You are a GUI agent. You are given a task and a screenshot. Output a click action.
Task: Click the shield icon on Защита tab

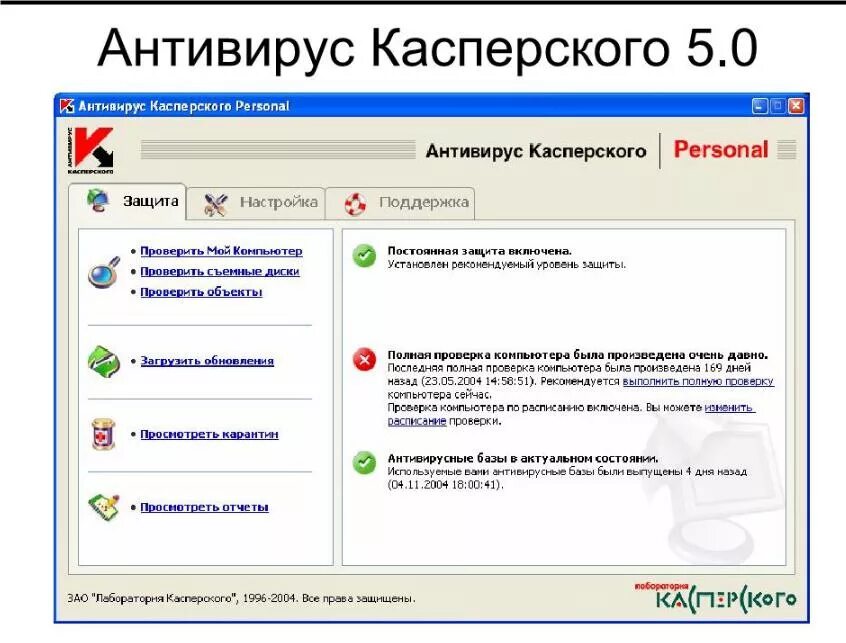(x=98, y=201)
